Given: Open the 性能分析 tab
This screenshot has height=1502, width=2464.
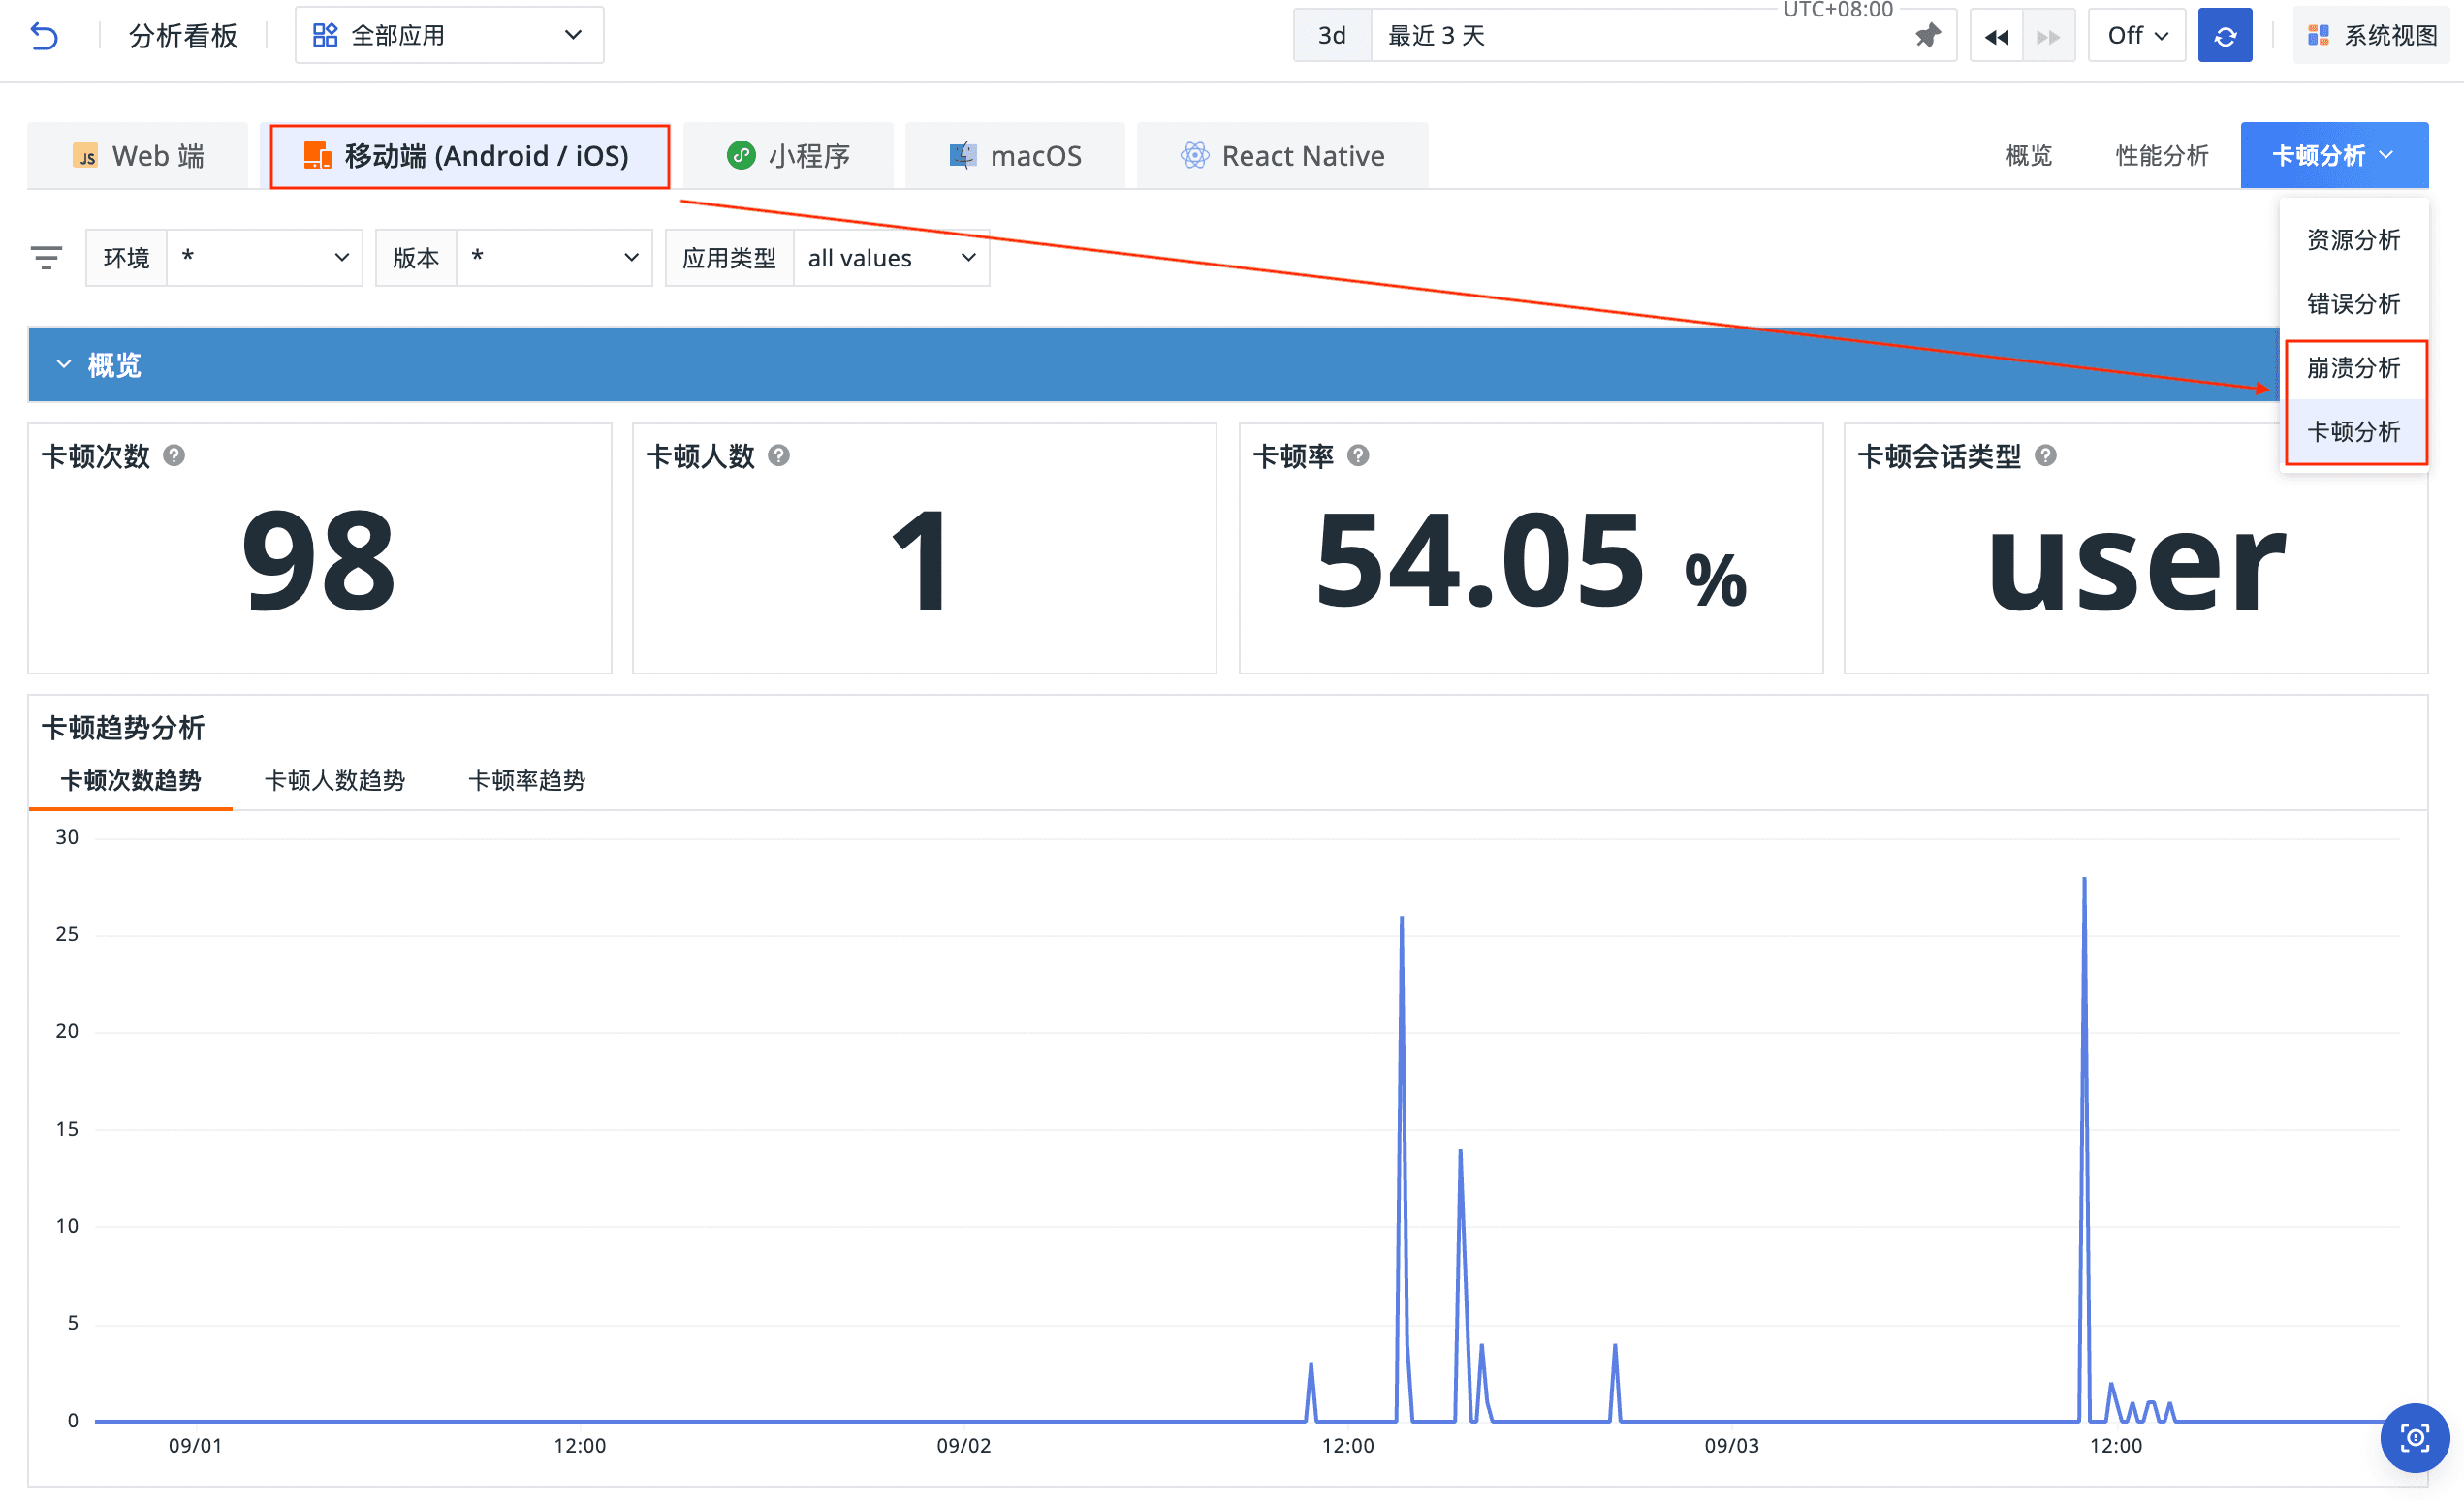Looking at the screenshot, I should pos(2162,156).
